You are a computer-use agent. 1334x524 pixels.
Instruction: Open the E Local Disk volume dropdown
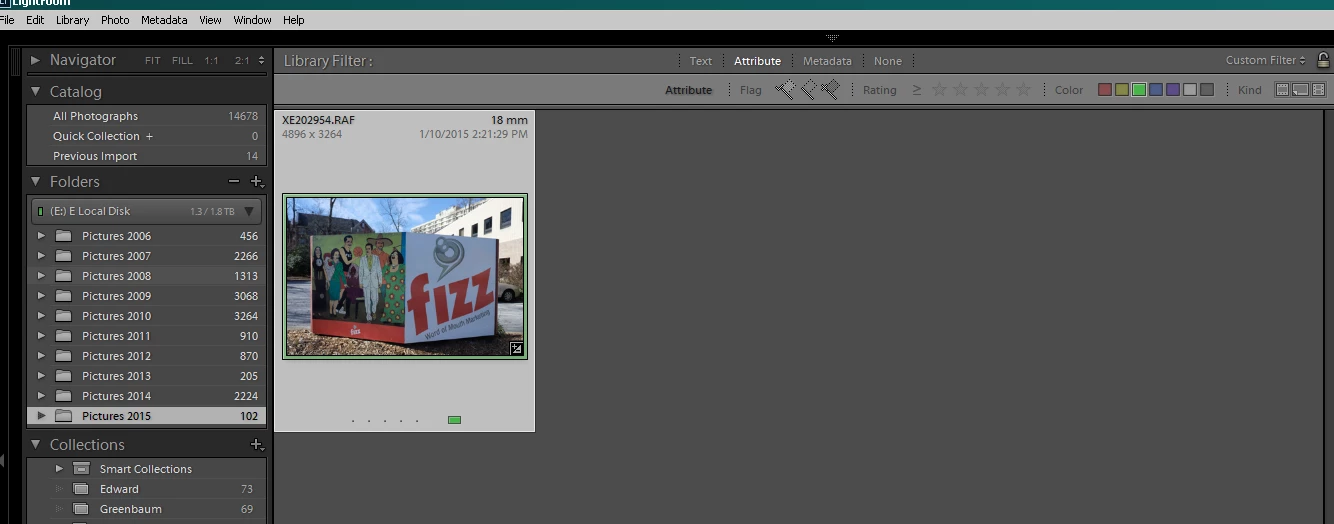pyautogui.click(x=249, y=211)
